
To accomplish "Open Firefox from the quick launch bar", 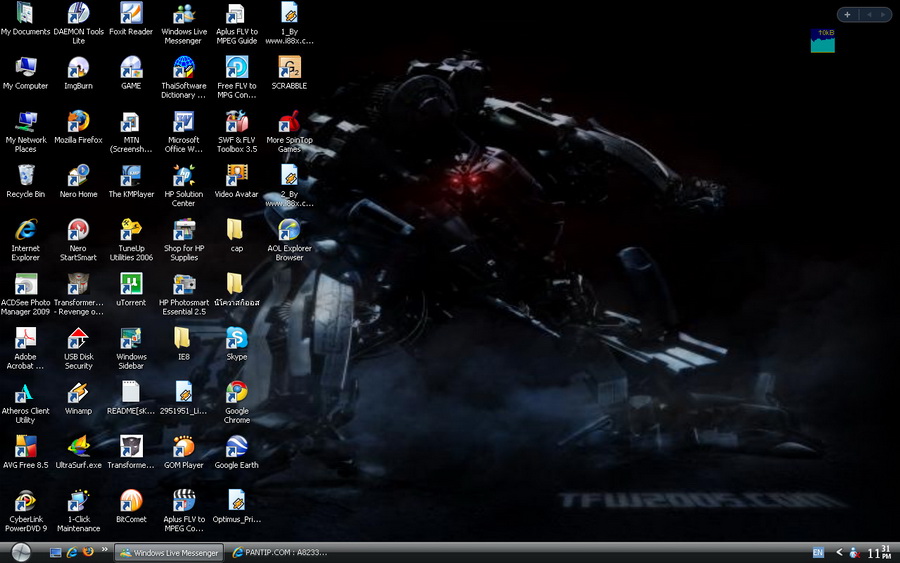I will pos(88,552).
